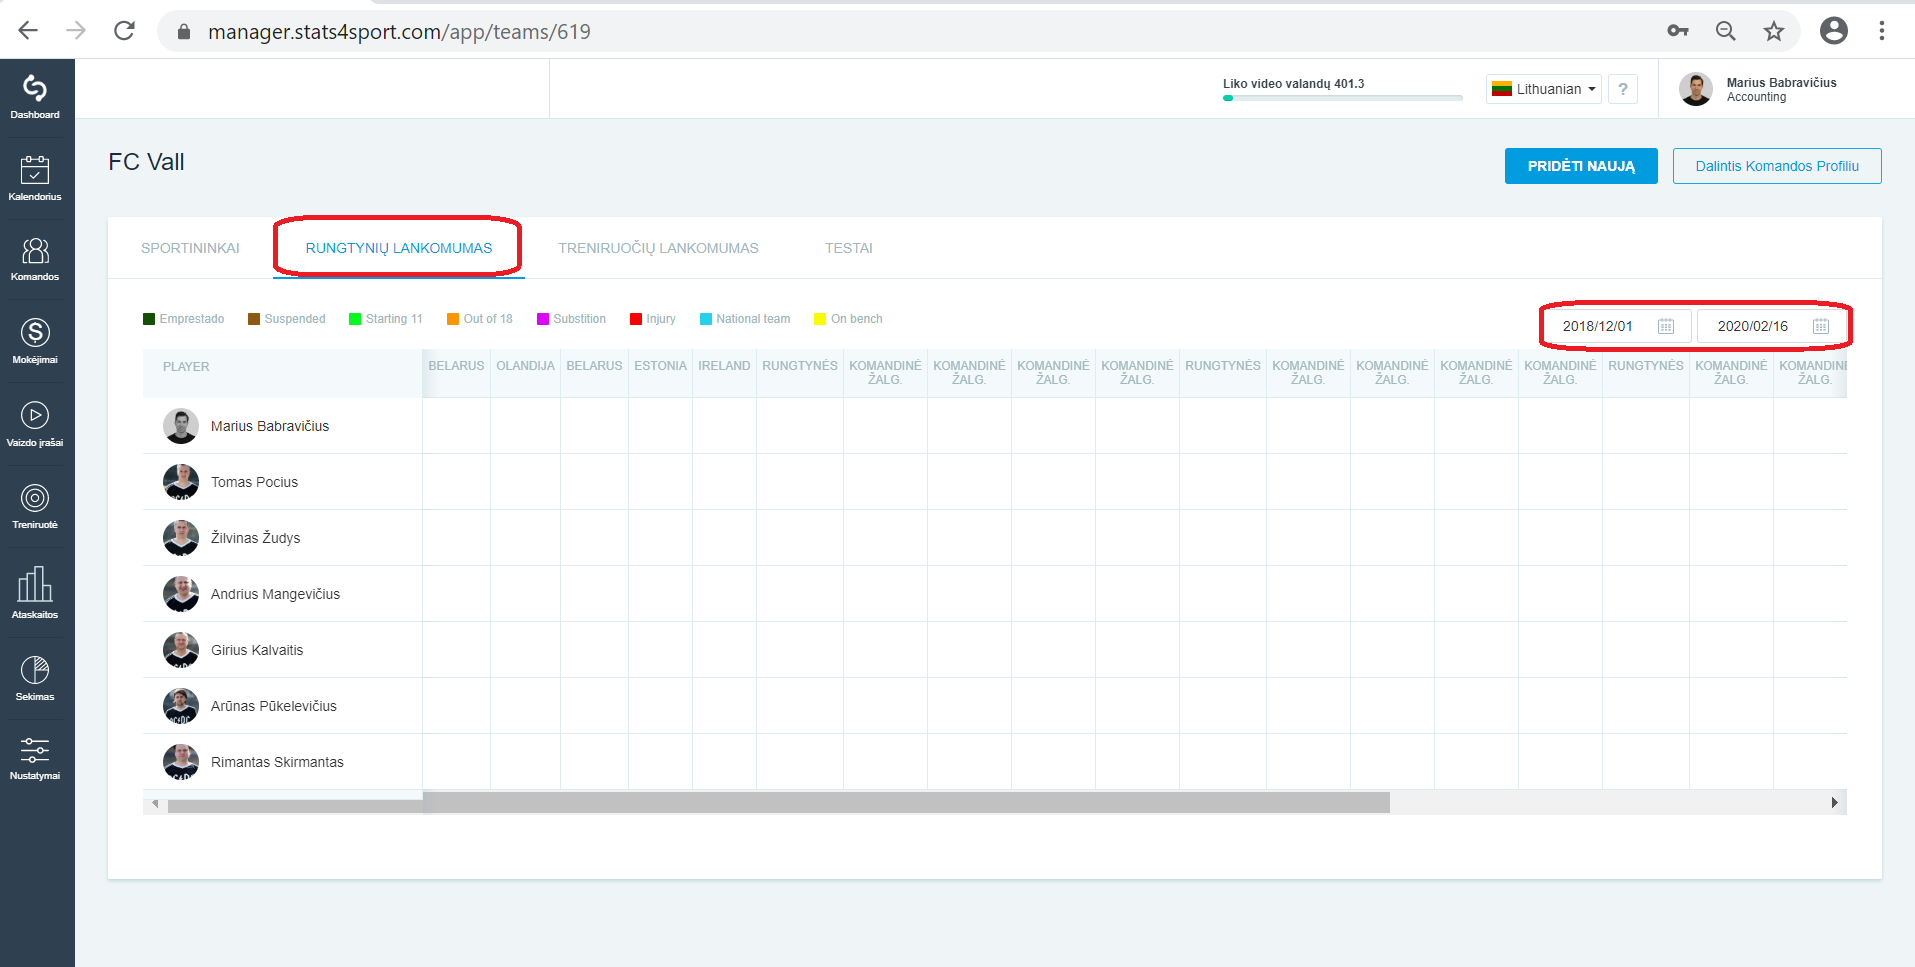Open calendar picker for end date 2020/02/16

pos(1821,326)
